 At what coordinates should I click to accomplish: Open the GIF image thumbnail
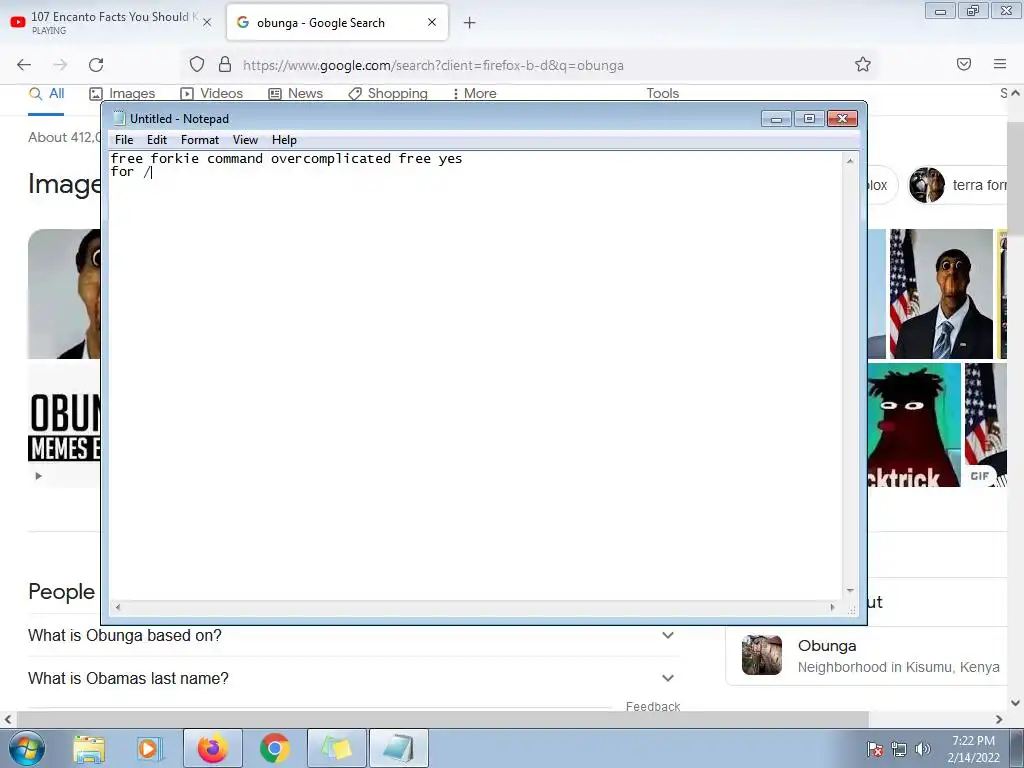pyautogui.click(x=986, y=425)
